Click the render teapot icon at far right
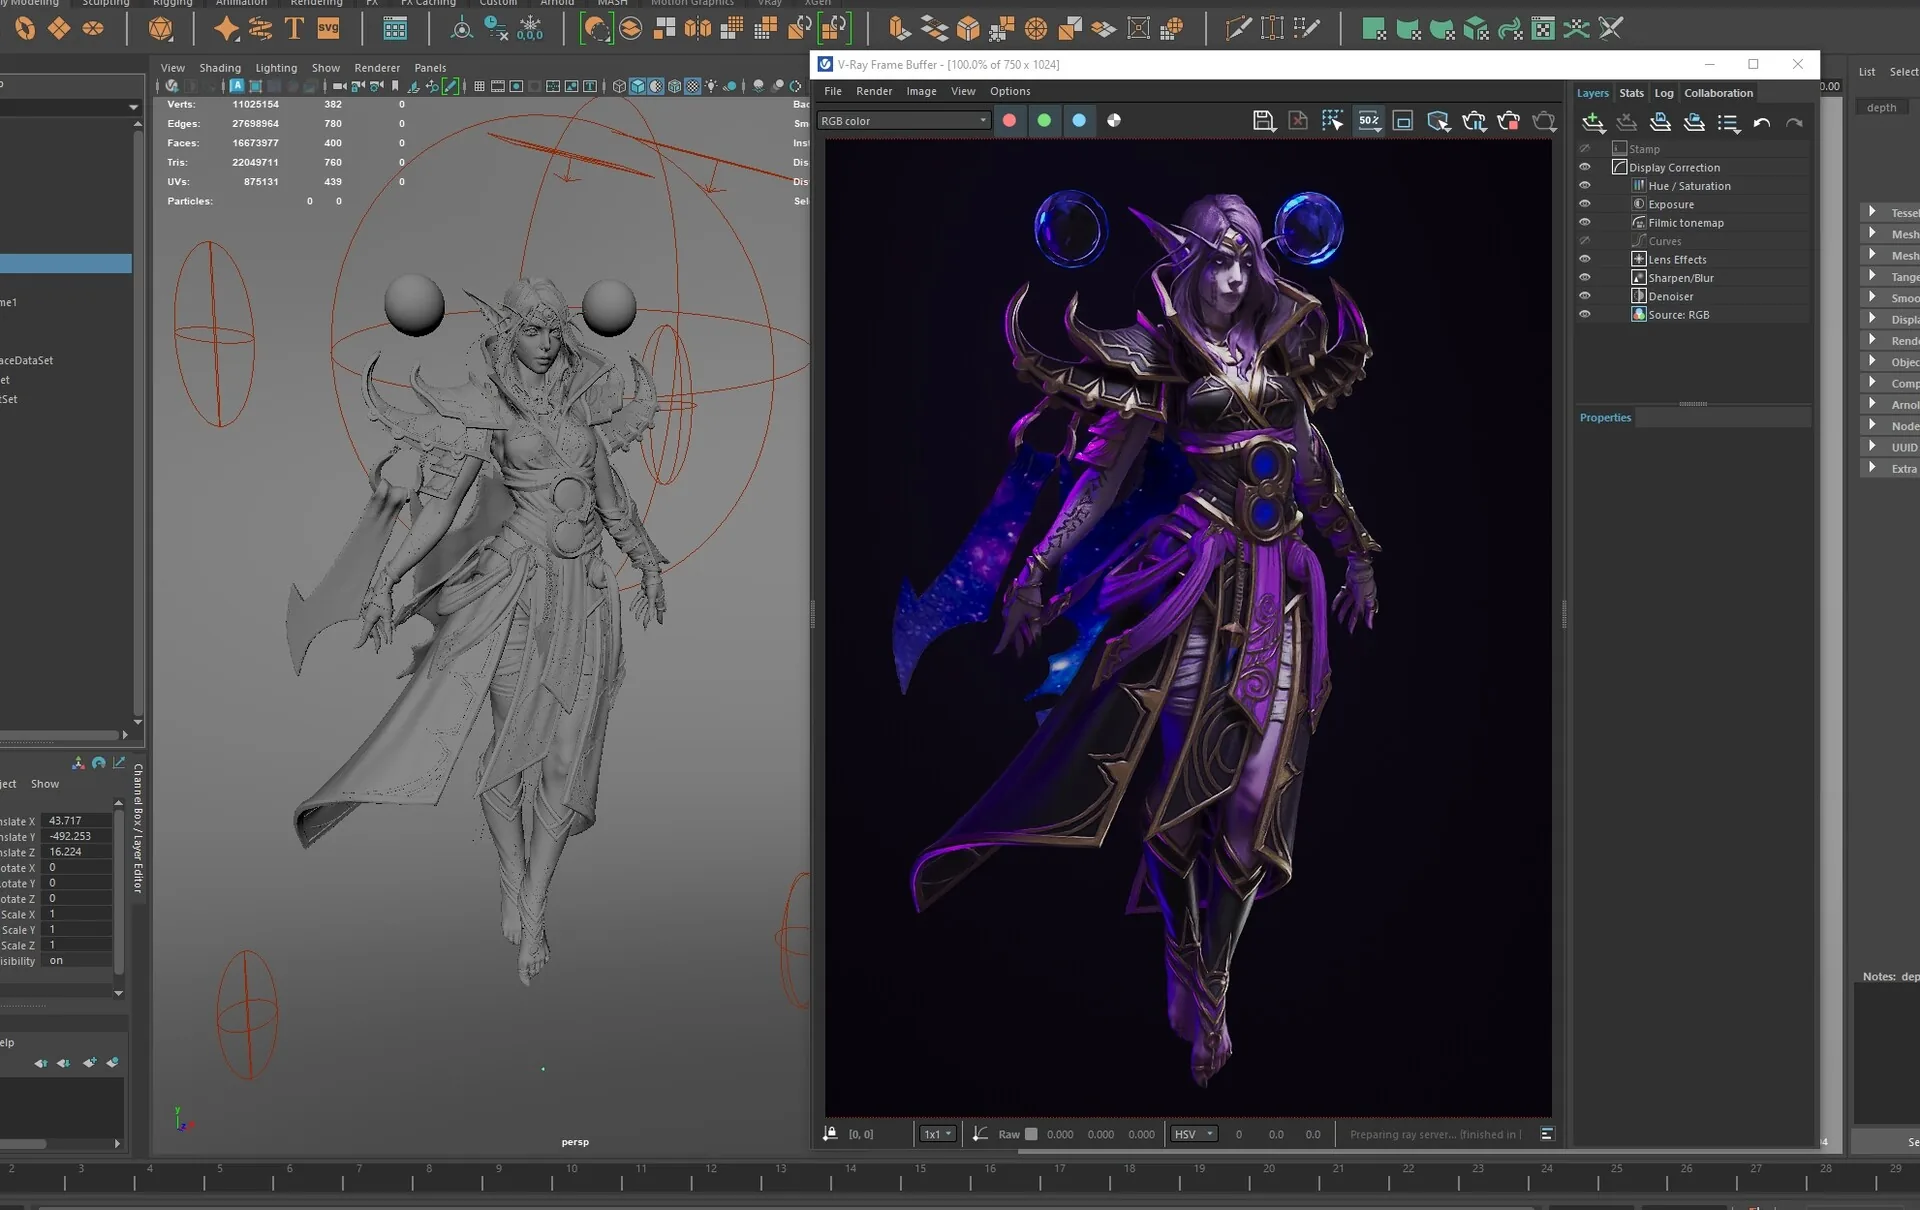Image resolution: width=1920 pixels, height=1210 pixels. [1544, 121]
